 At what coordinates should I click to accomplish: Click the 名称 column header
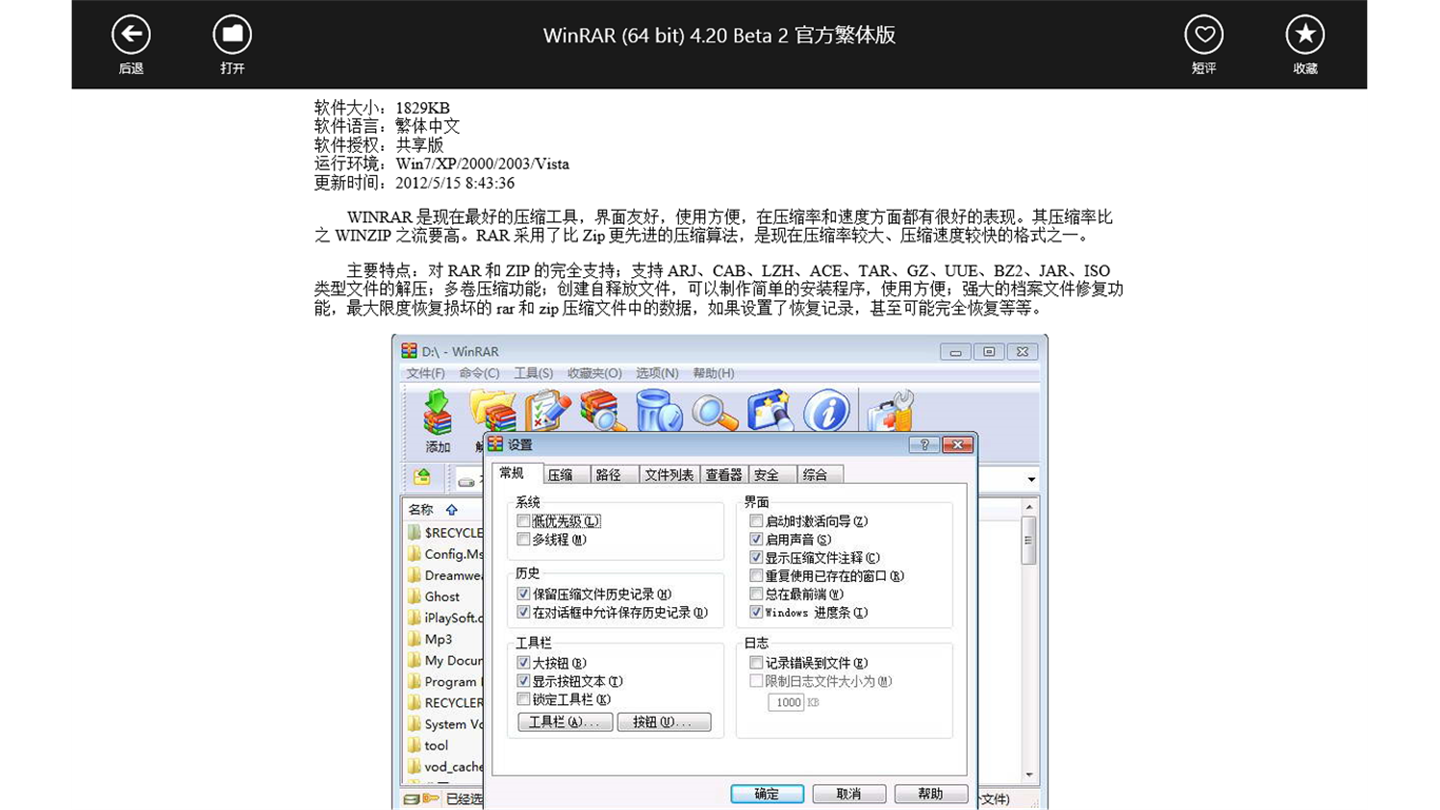click(x=421, y=510)
